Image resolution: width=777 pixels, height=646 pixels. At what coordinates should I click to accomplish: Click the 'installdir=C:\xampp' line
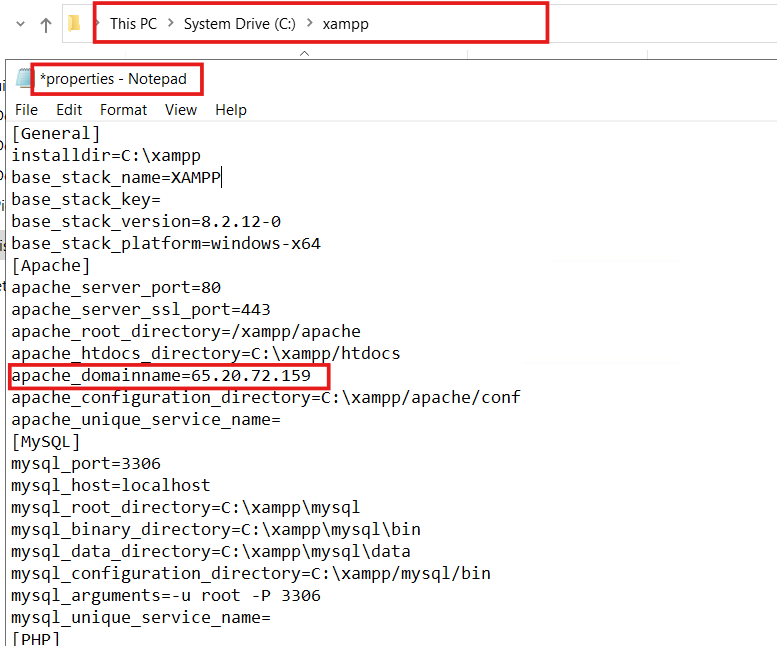coord(106,156)
